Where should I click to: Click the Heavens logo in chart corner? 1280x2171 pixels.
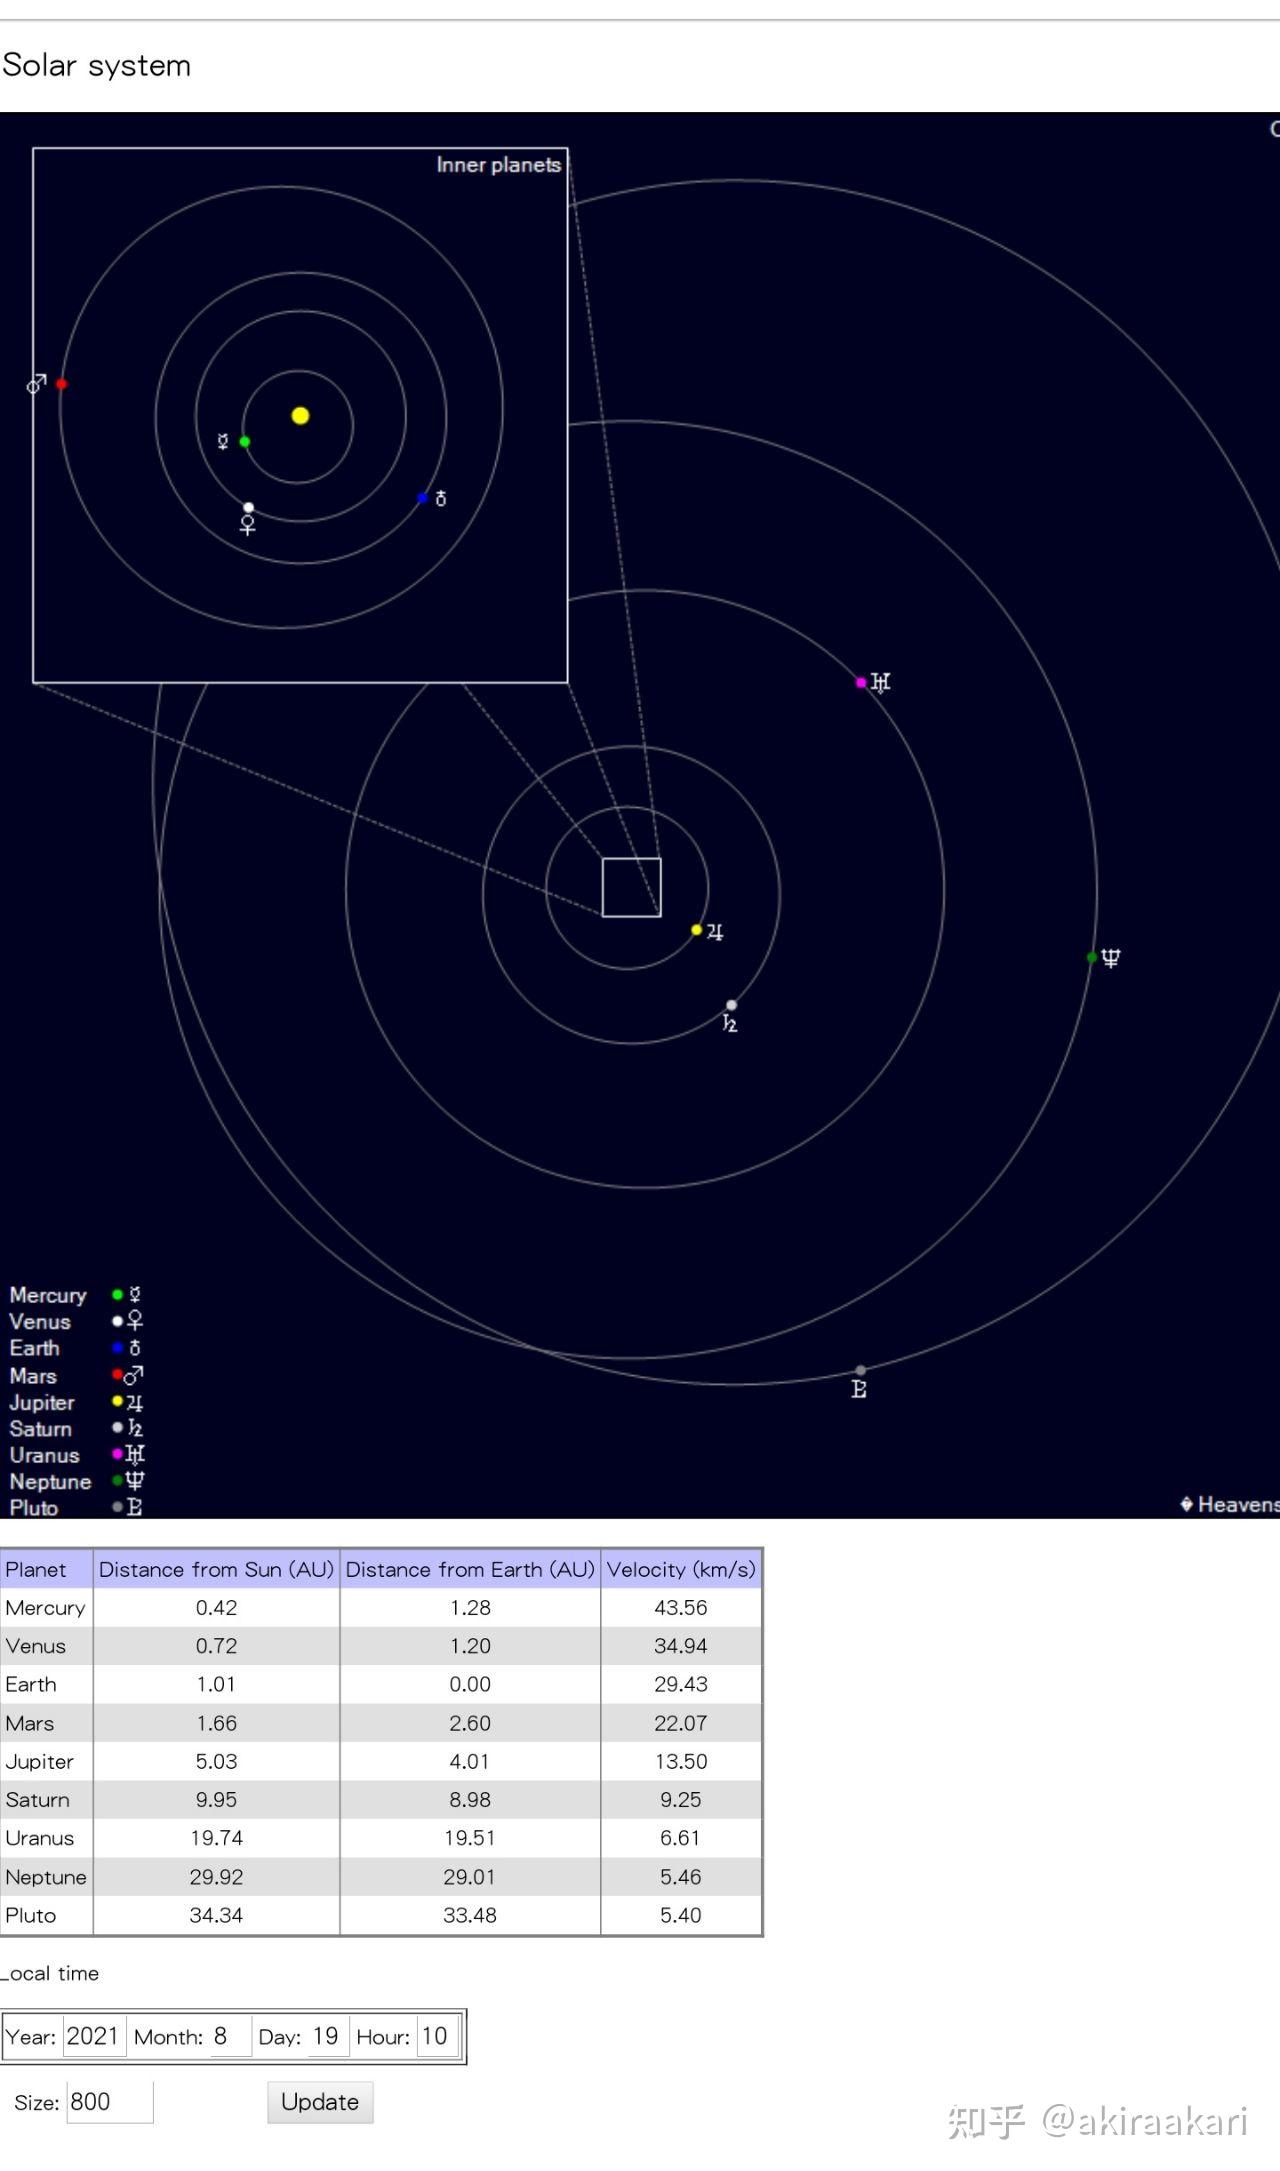1230,1504
